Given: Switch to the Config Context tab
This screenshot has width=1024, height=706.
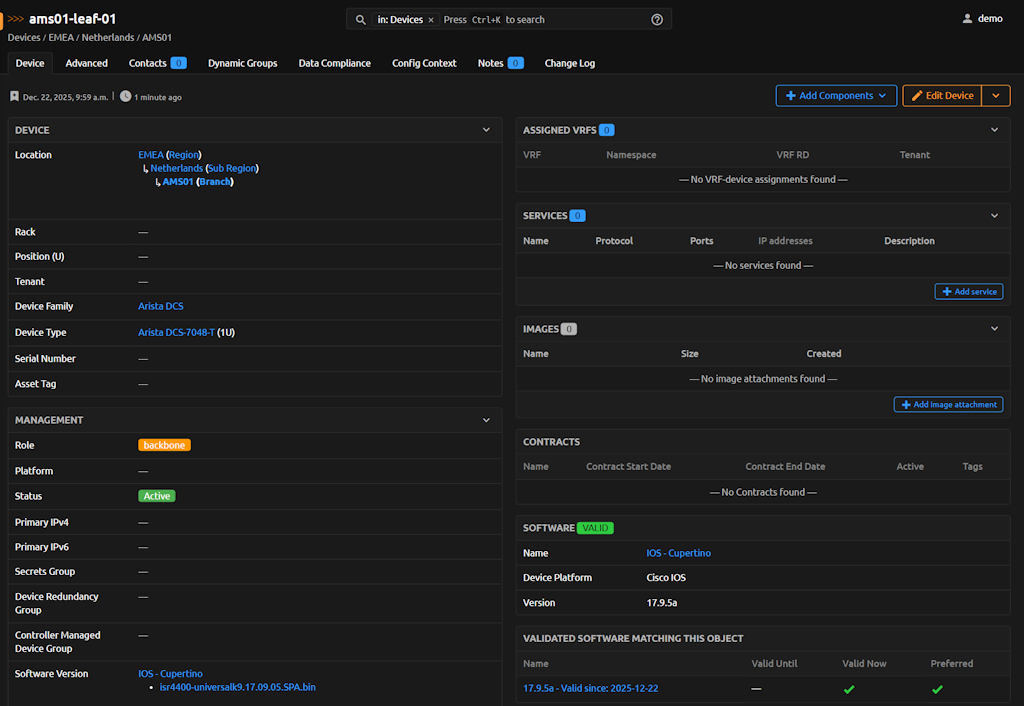Looking at the screenshot, I should tap(424, 63).
